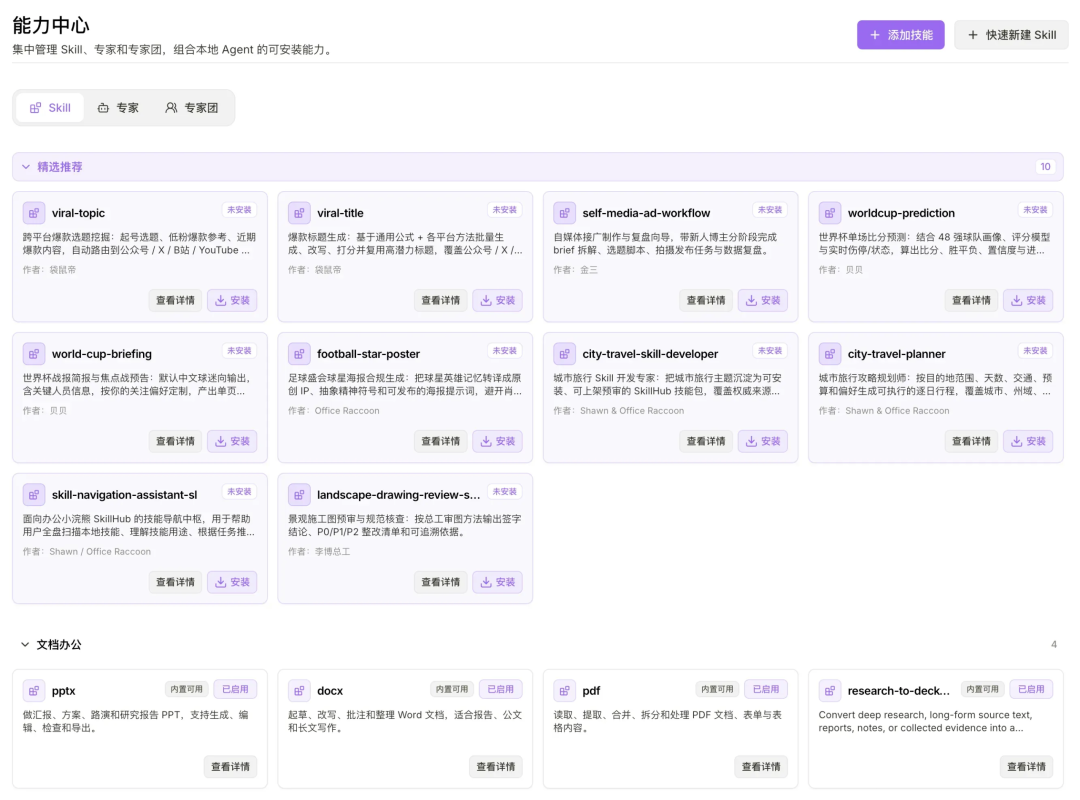Click the viral-title skill icon

pos(299,213)
